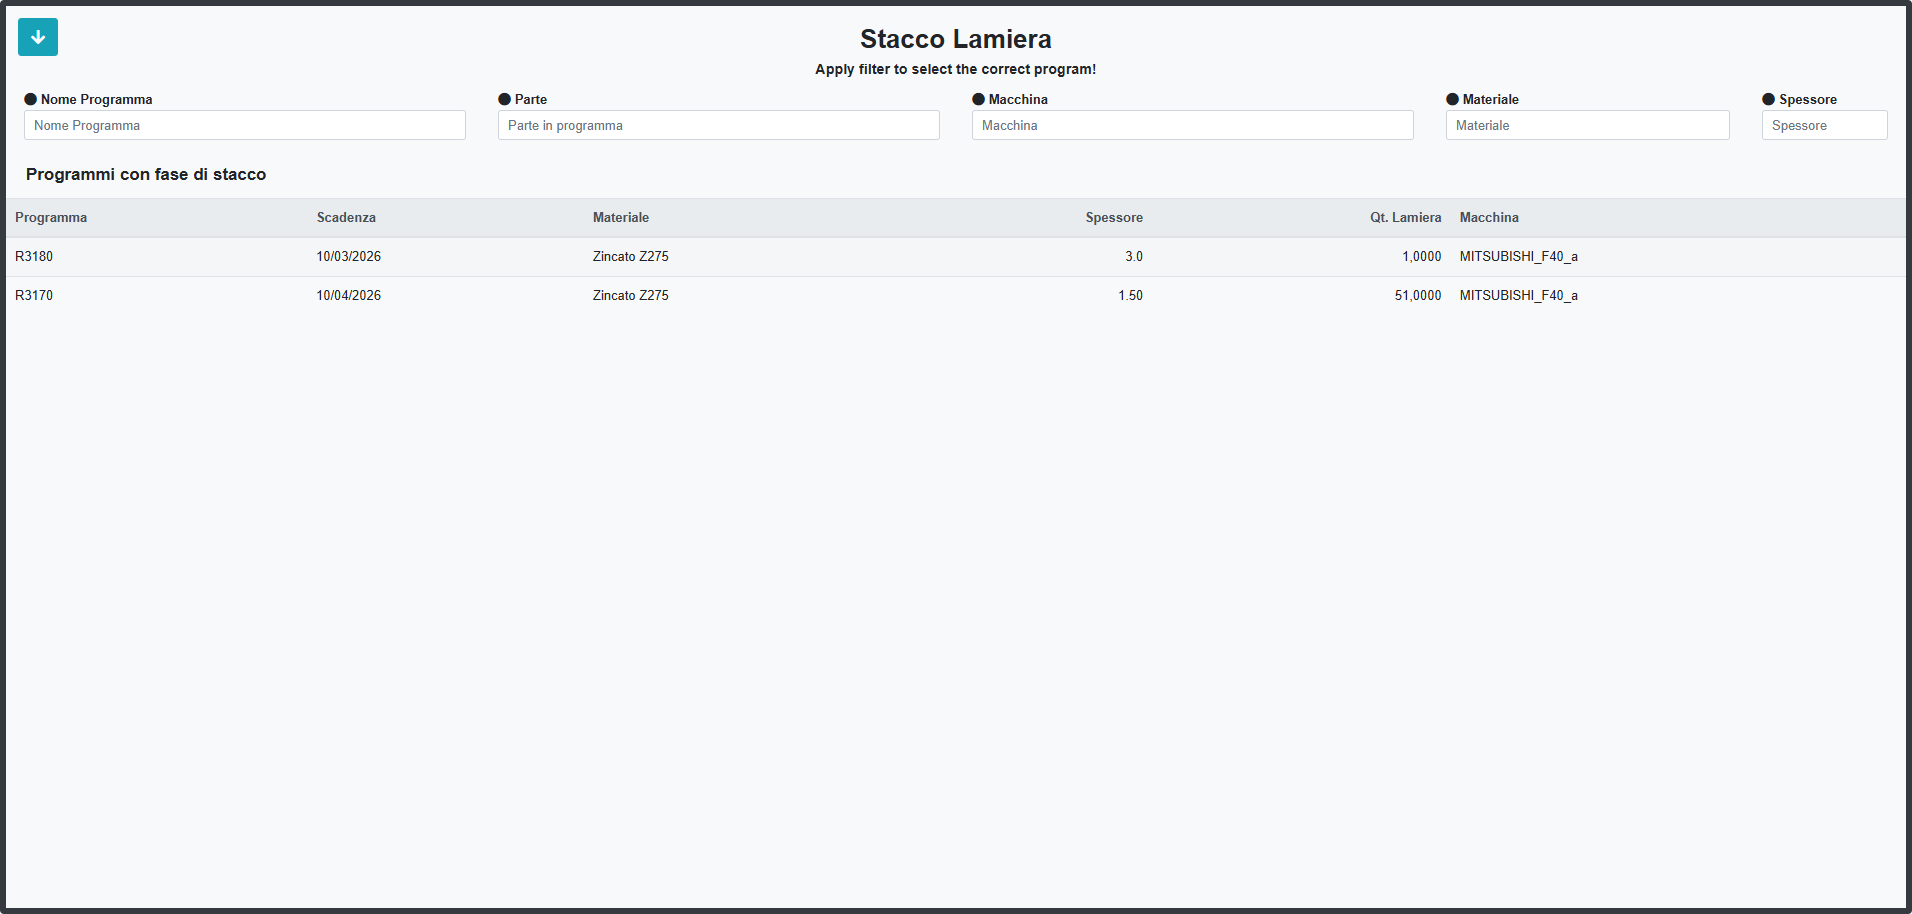Select the Materiale filter input field

coord(1588,125)
